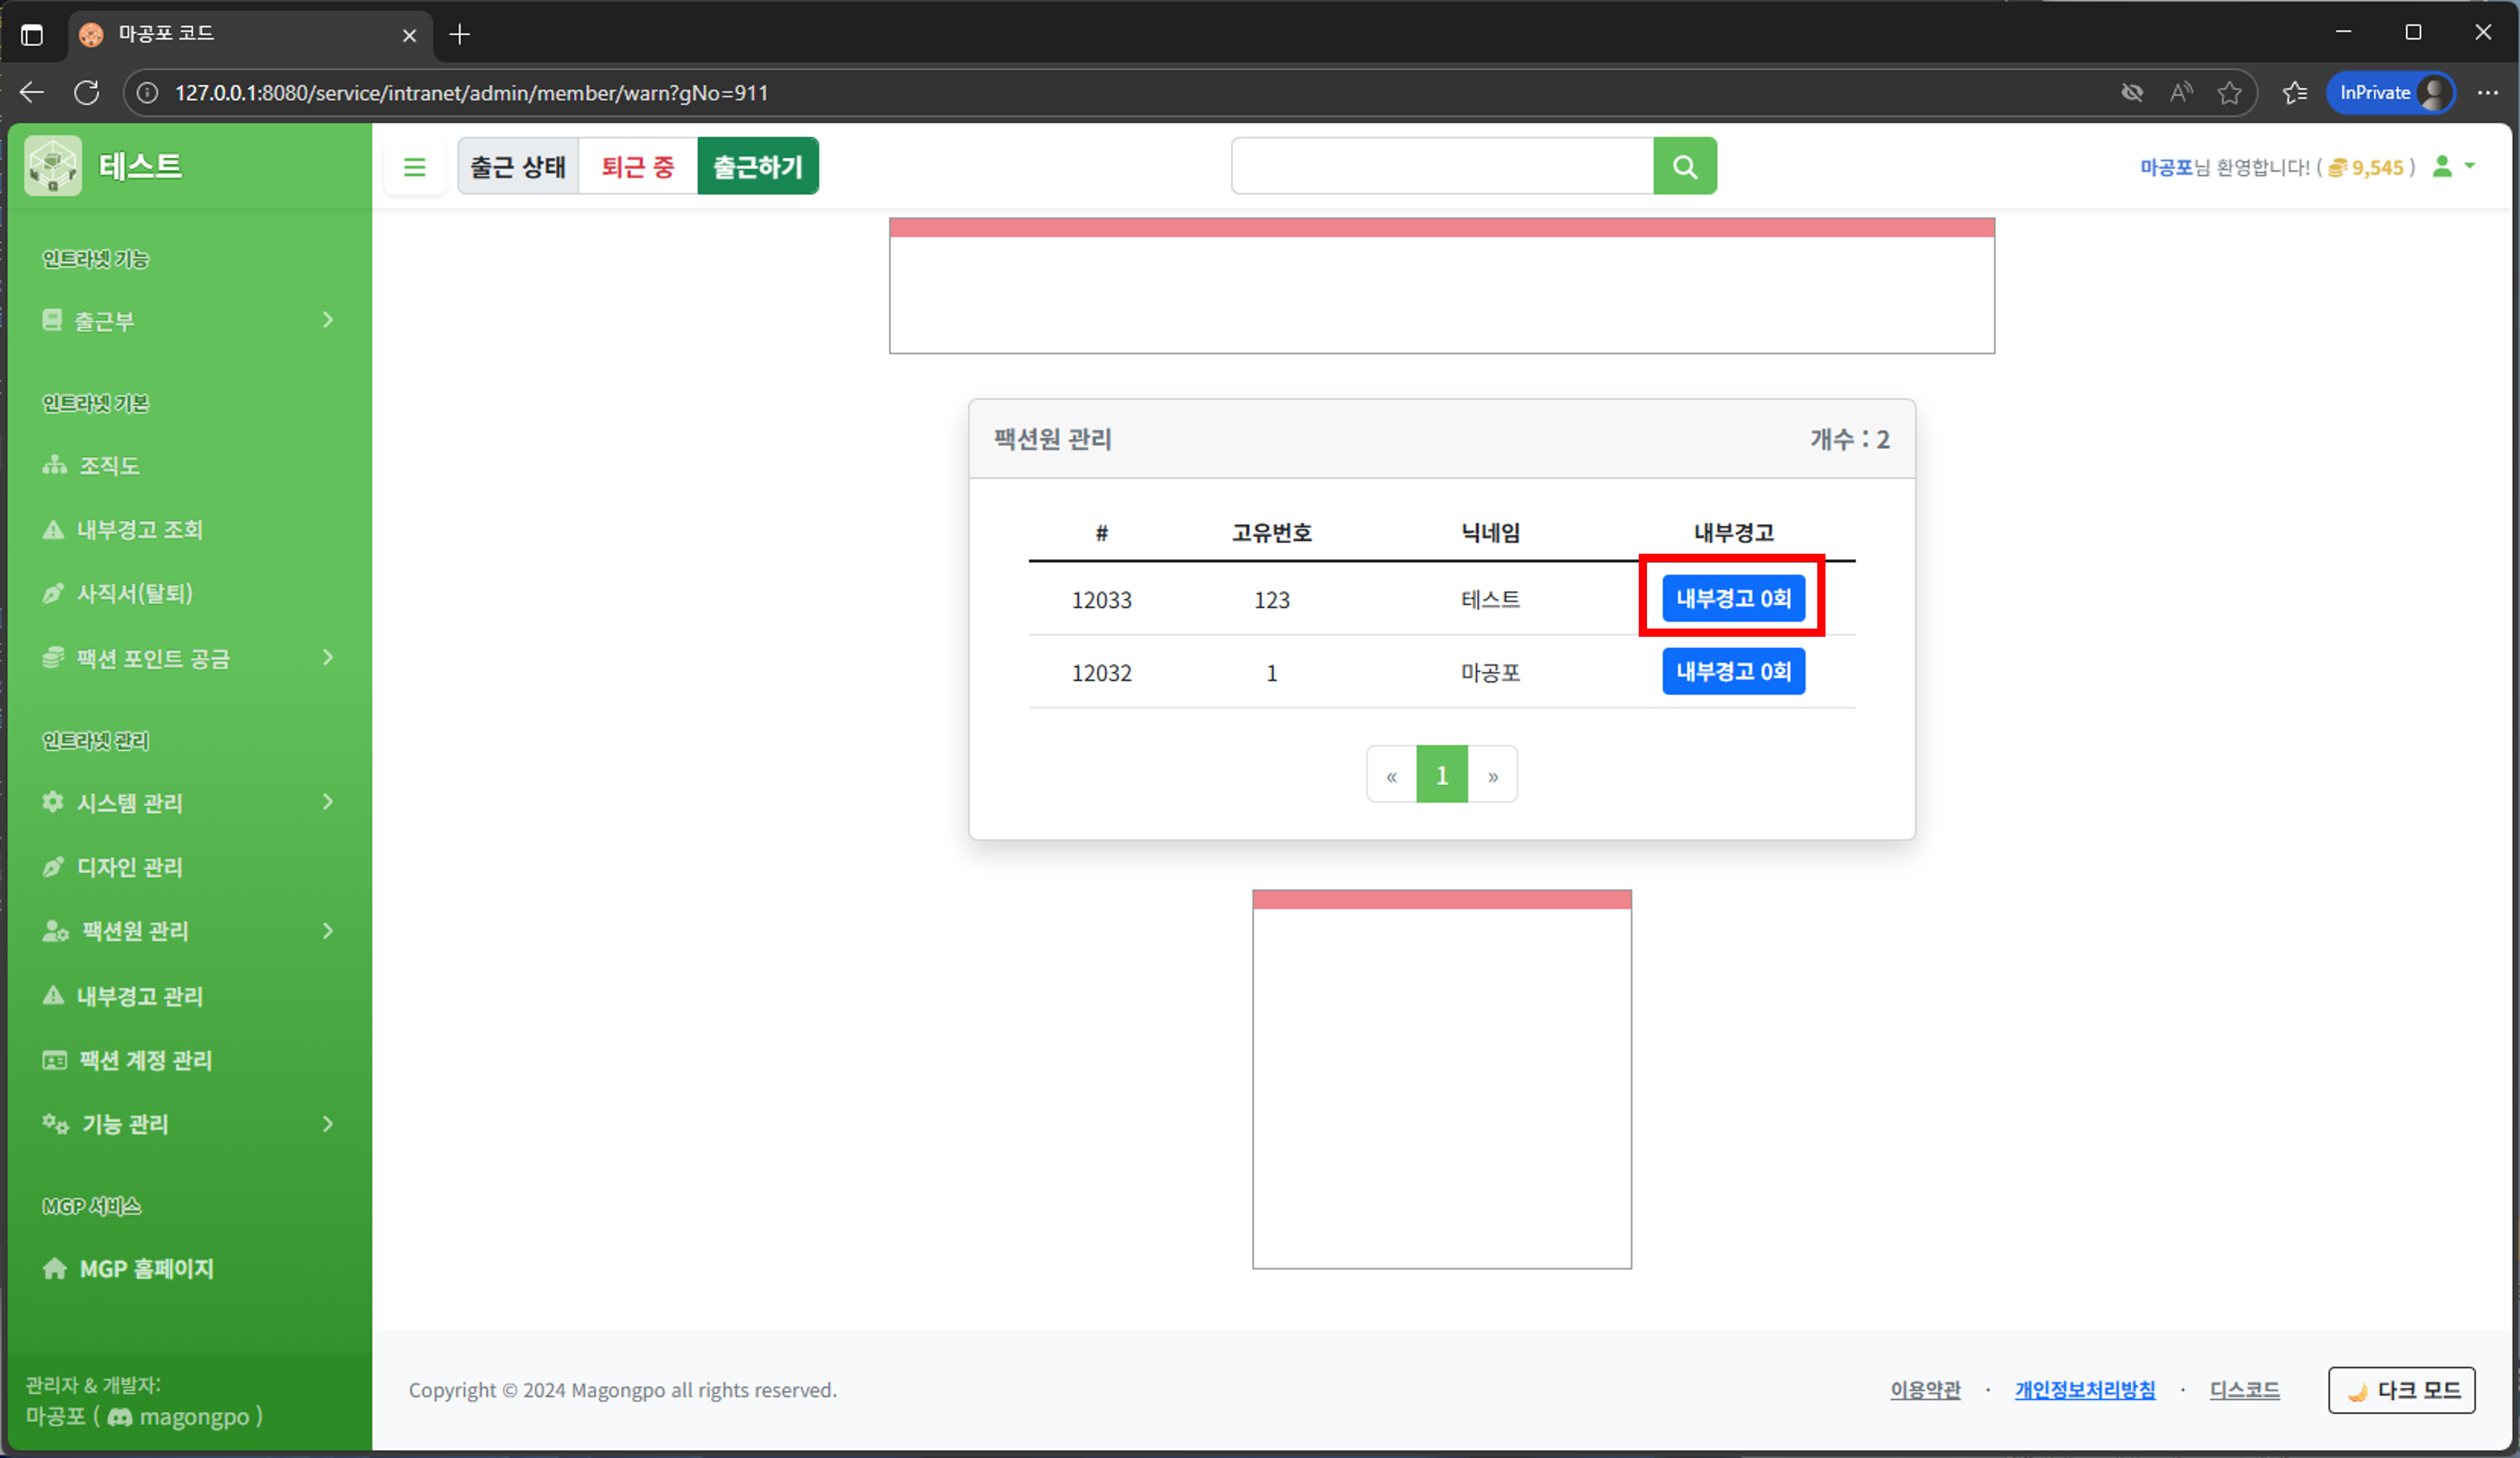
Task: Refresh the page with reload icon
Action: pyautogui.click(x=87, y=93)
